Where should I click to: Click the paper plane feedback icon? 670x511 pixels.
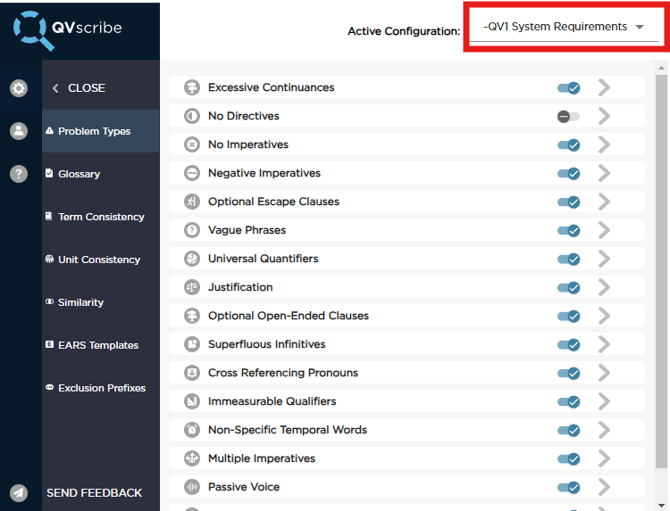click(19, 493)
